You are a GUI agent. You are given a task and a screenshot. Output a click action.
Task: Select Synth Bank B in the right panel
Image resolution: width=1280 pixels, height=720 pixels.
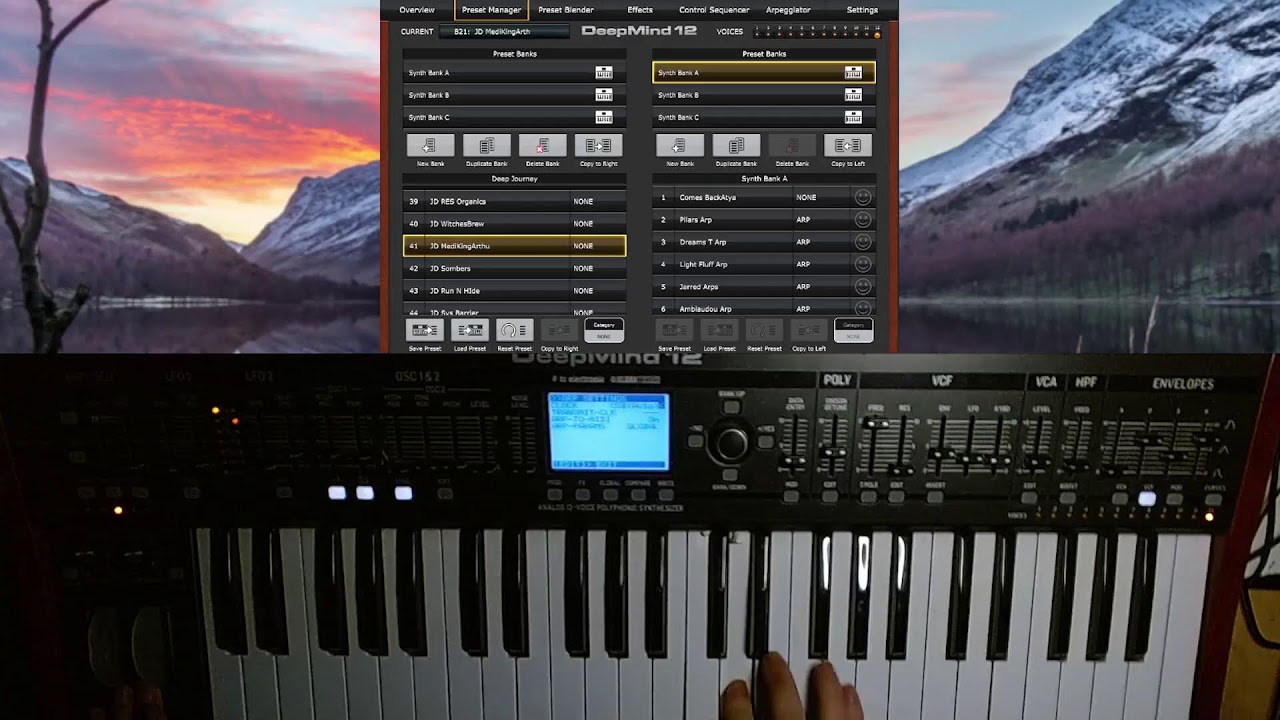click(x=764, y=95)
